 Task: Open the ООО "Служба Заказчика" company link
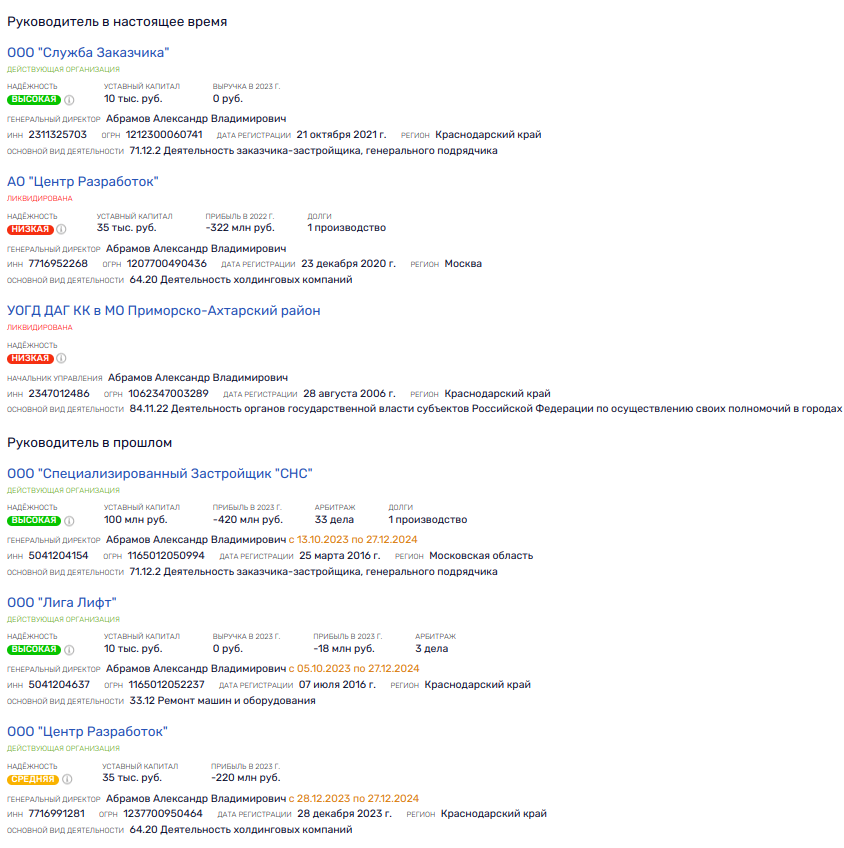[x=88, y=52]
